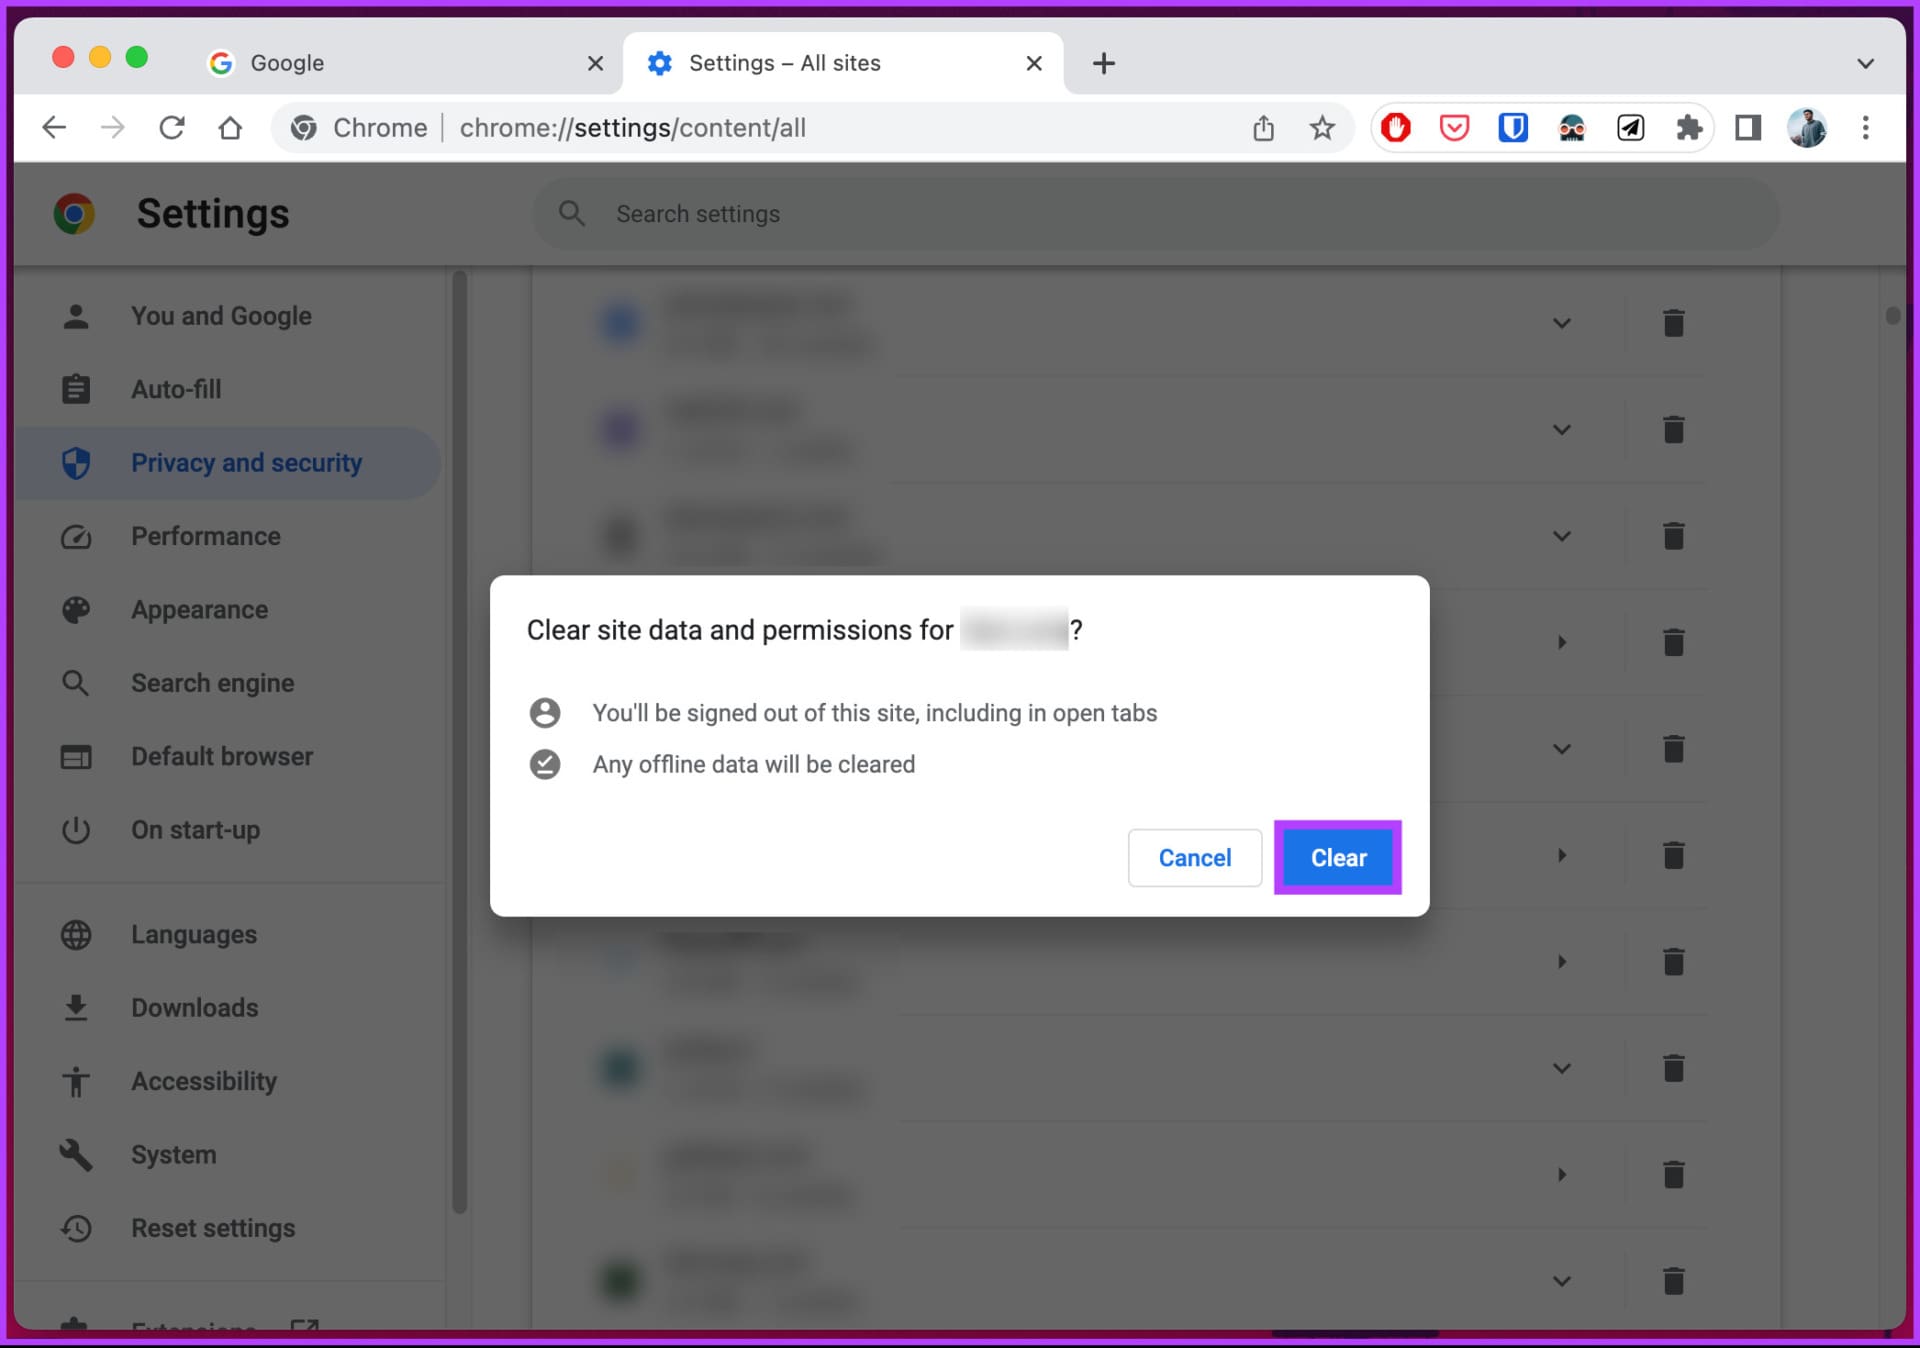Open Languages settings
Image resolution: width=1920 pixels, height=1348 pixels.
[228, 934]
